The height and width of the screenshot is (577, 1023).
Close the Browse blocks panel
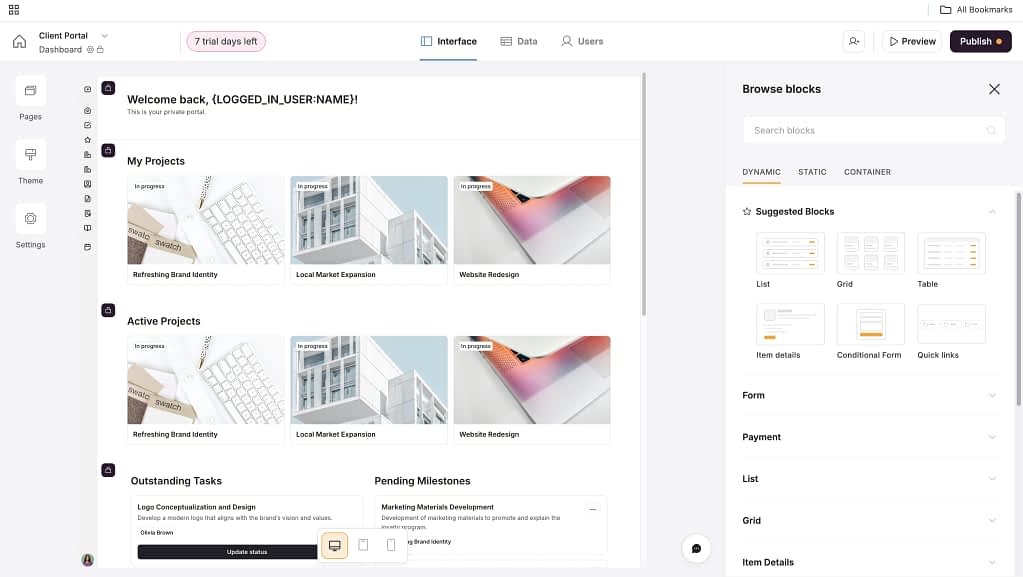coord(994,89)
